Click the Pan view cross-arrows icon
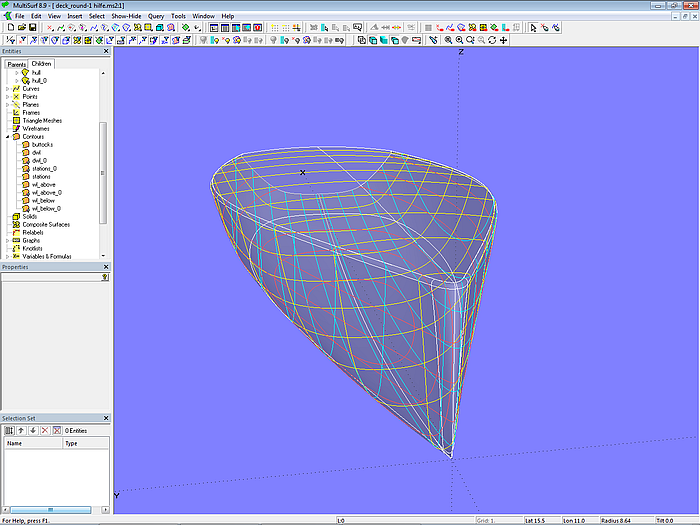The height and width of the screenshot is (525, 700). (x=503, y=40)
